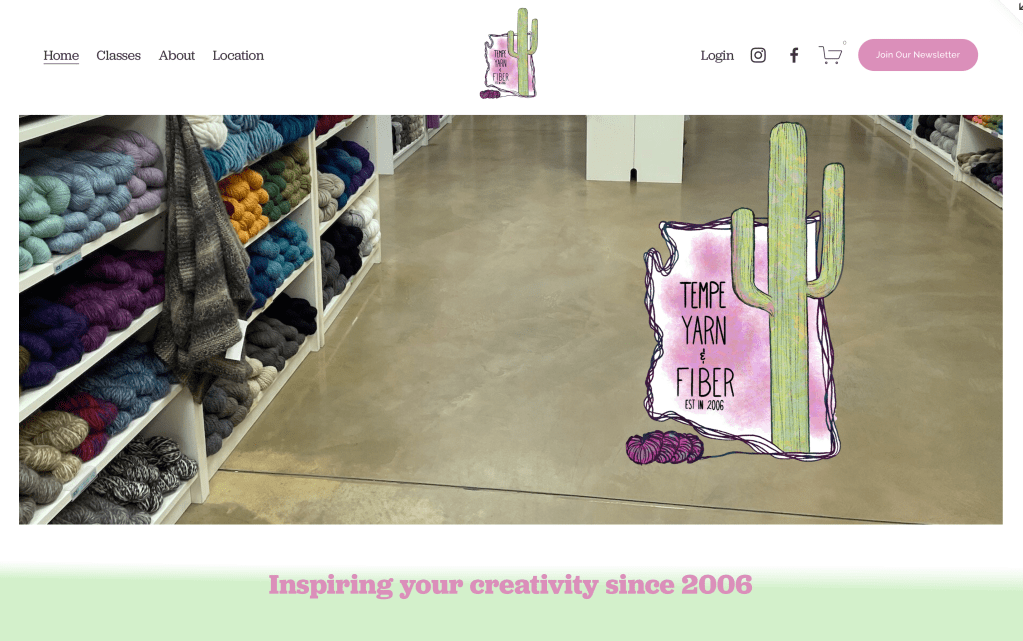
Task: View the shopping cart icon
Action: pos(831,55)
